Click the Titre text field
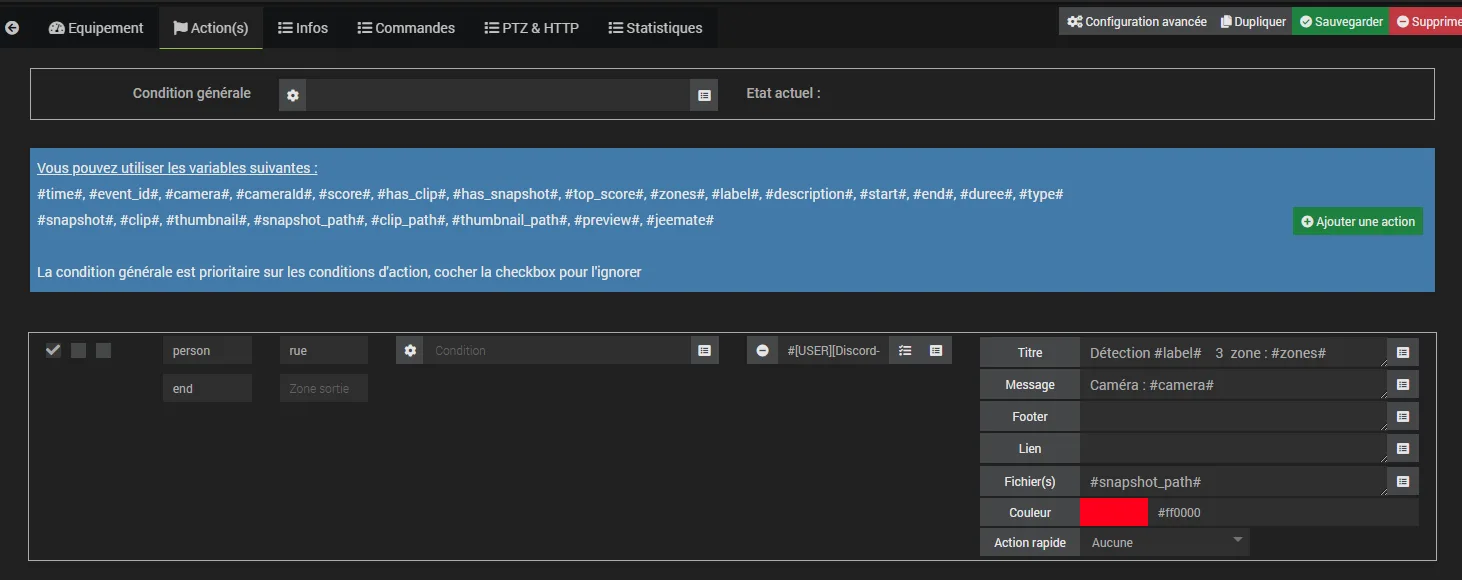The height and width of the screenshot is (580, 1462). tap(1234, 352)
